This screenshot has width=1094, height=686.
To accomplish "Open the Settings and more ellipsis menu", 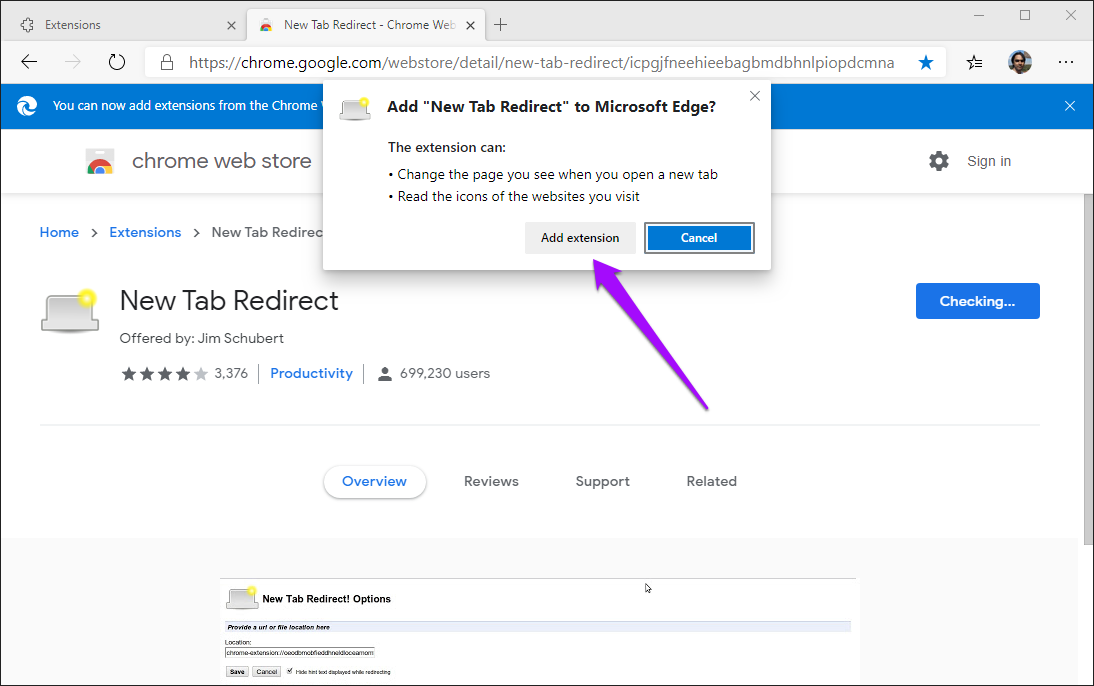I will 1066,61.
